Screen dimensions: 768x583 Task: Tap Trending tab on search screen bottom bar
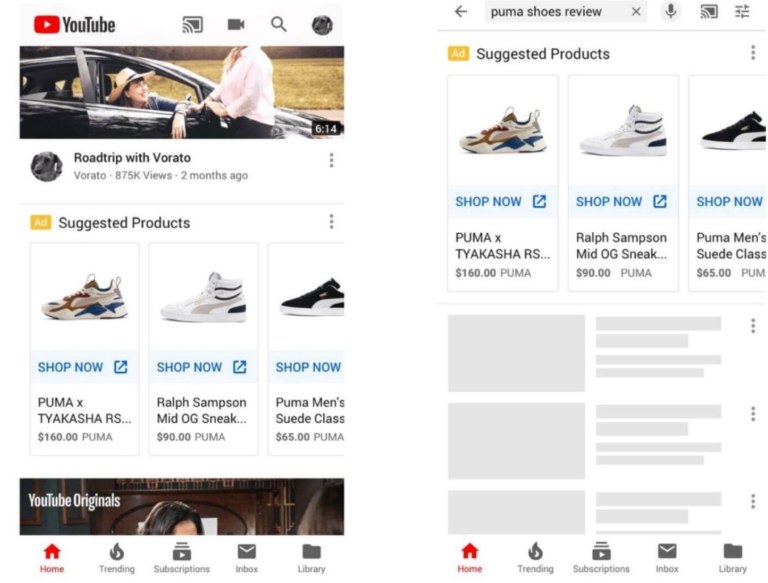[535, 558]
